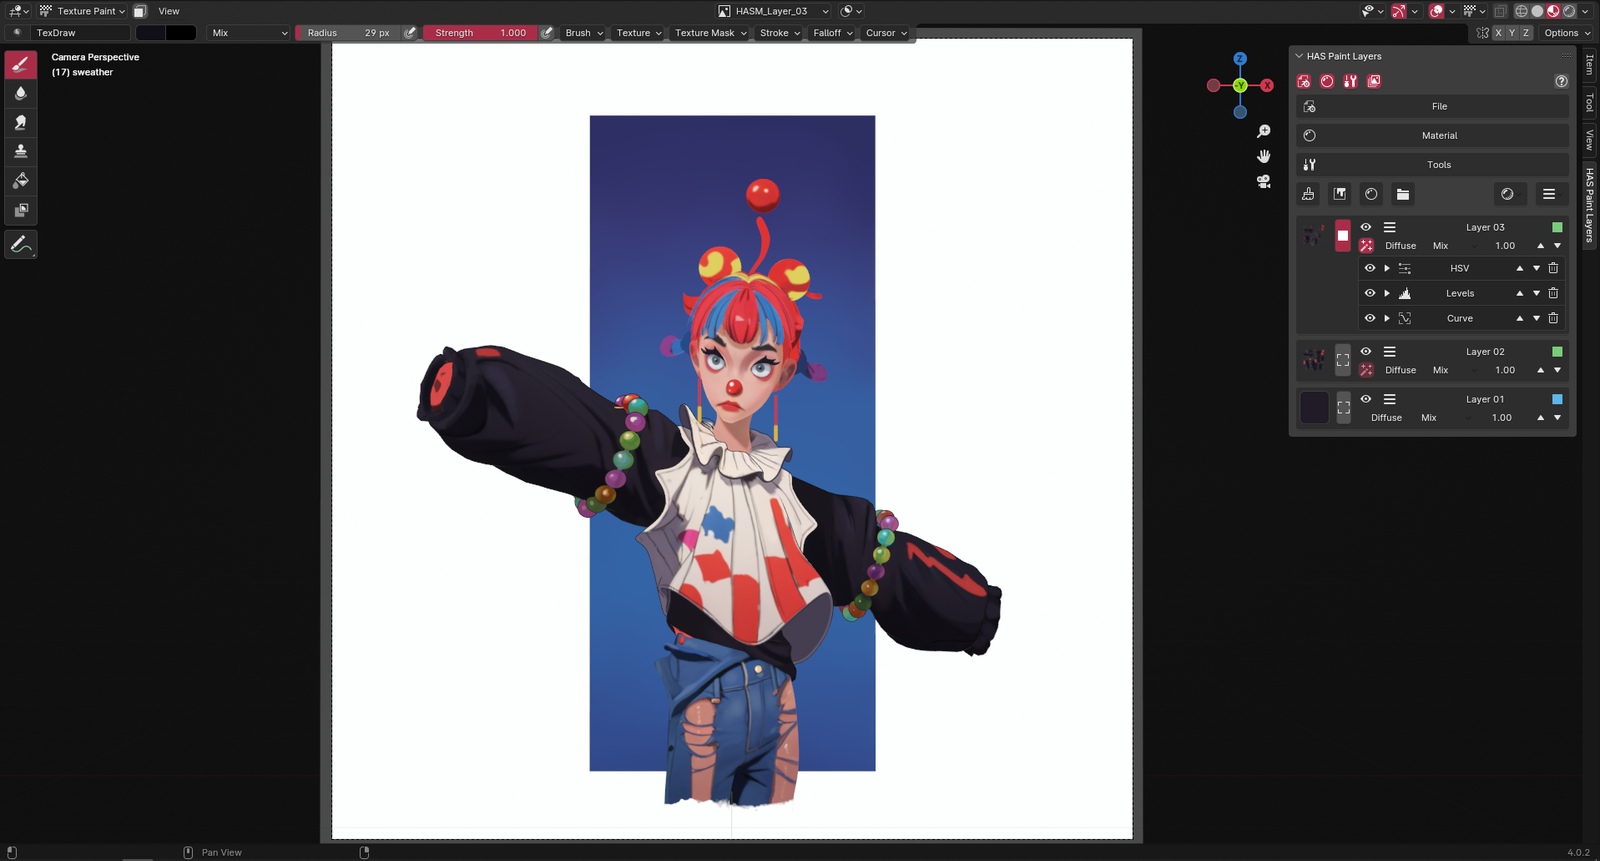
Task: Select the Soften tool
Action: coord(20,93)
